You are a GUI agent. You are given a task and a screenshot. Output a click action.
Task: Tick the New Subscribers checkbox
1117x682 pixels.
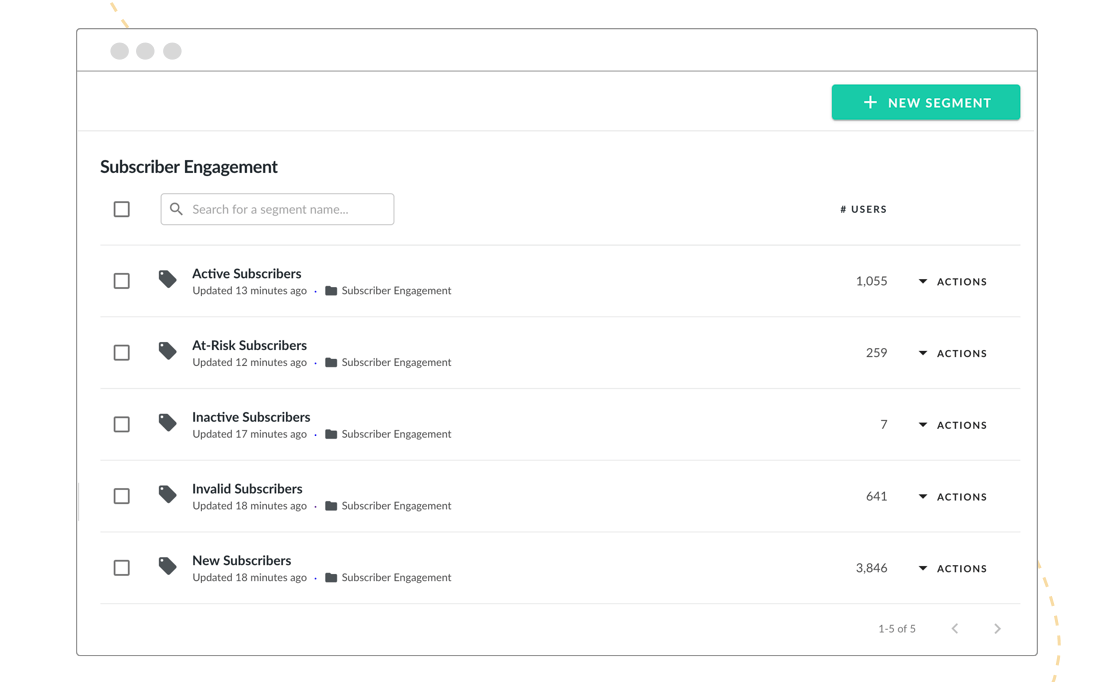[x=122, y=568]
